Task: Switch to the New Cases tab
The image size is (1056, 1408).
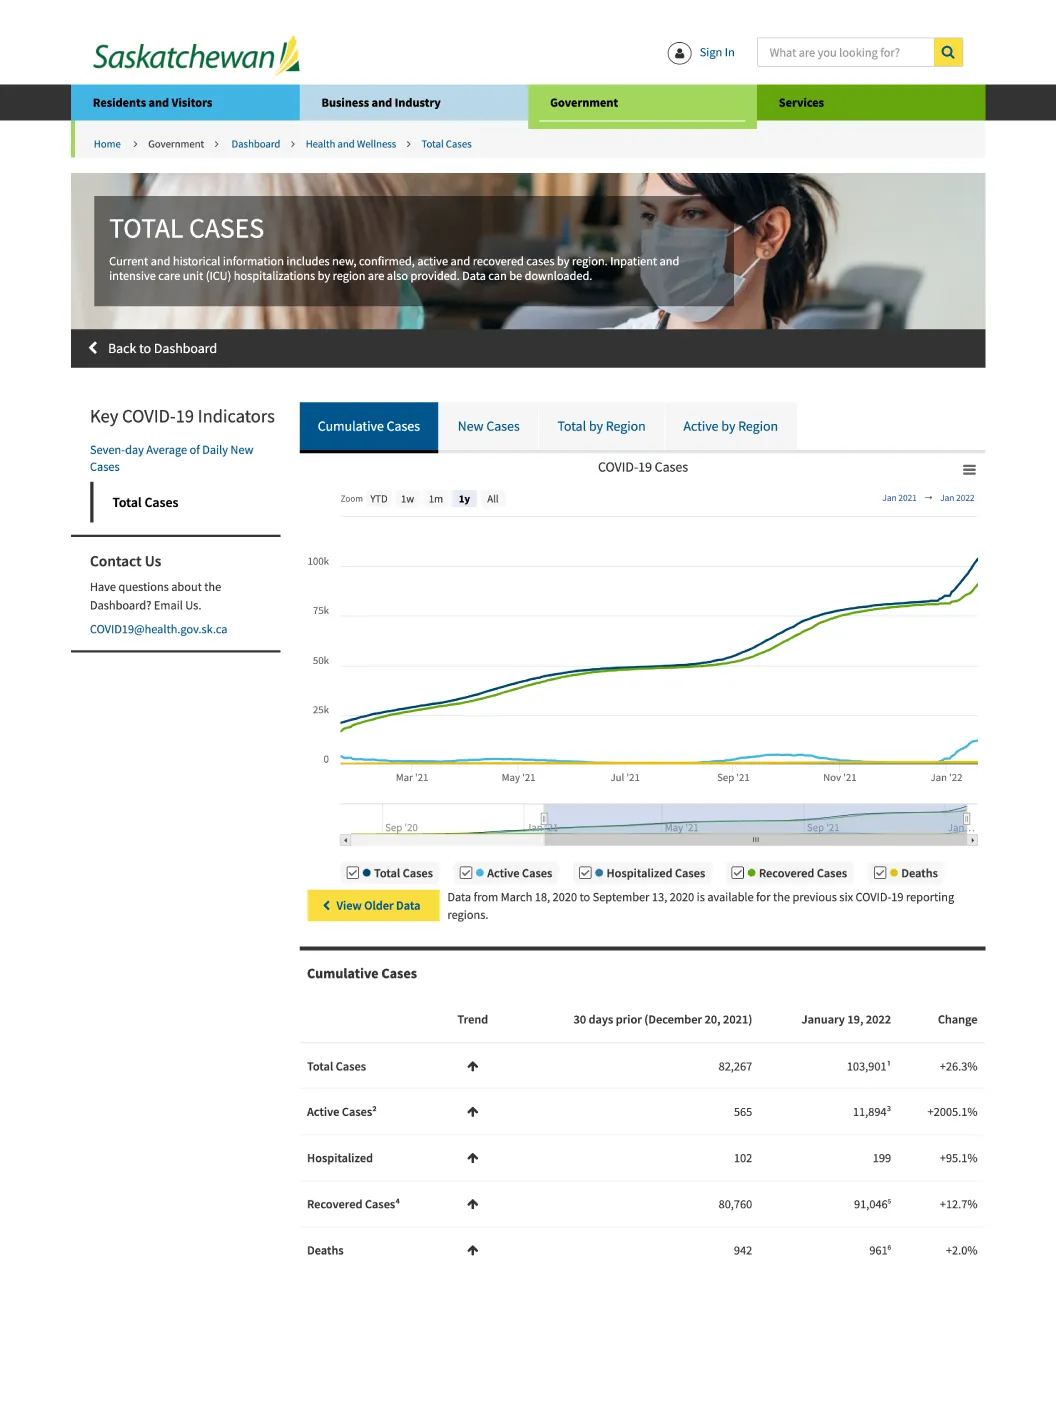Action: pos(489,426)
